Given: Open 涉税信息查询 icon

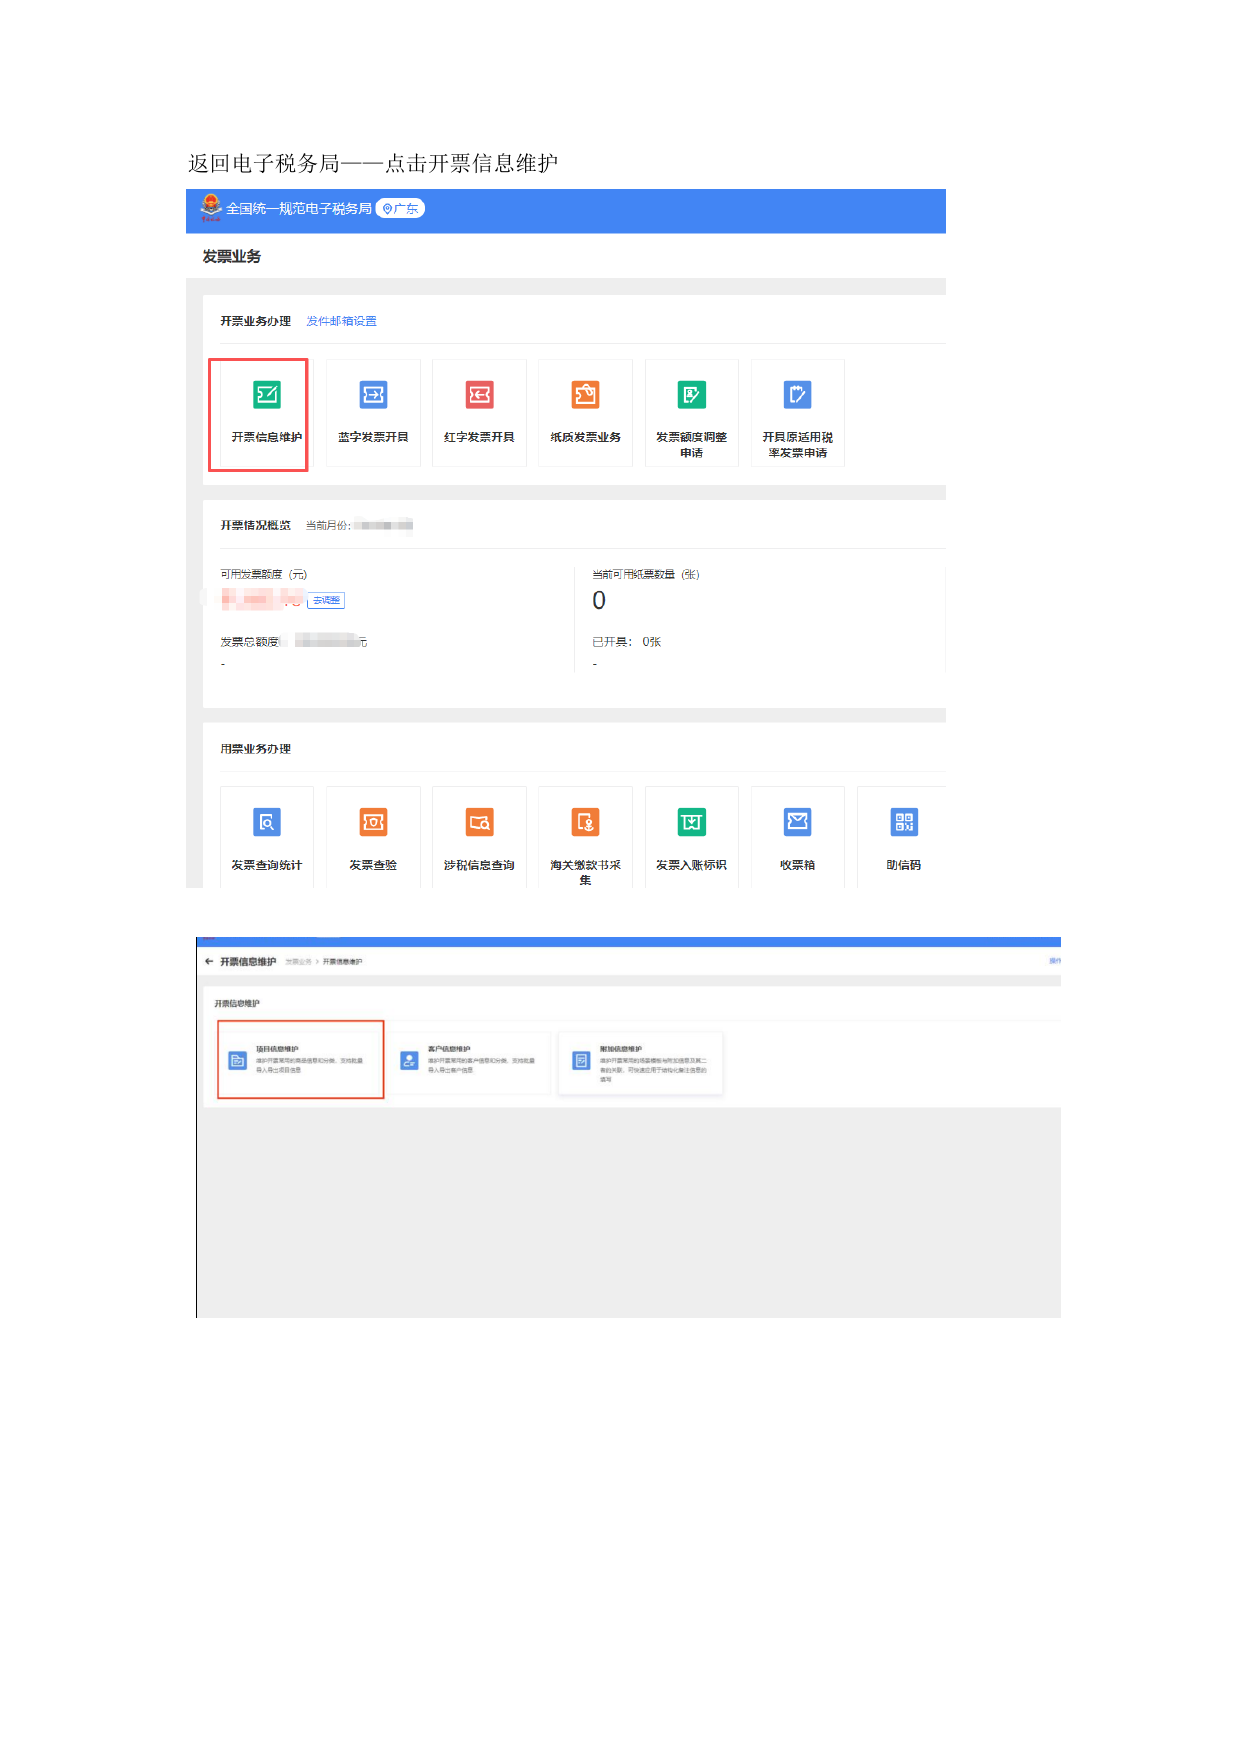Looking at the screenshot, I should [x=479, y=823].
